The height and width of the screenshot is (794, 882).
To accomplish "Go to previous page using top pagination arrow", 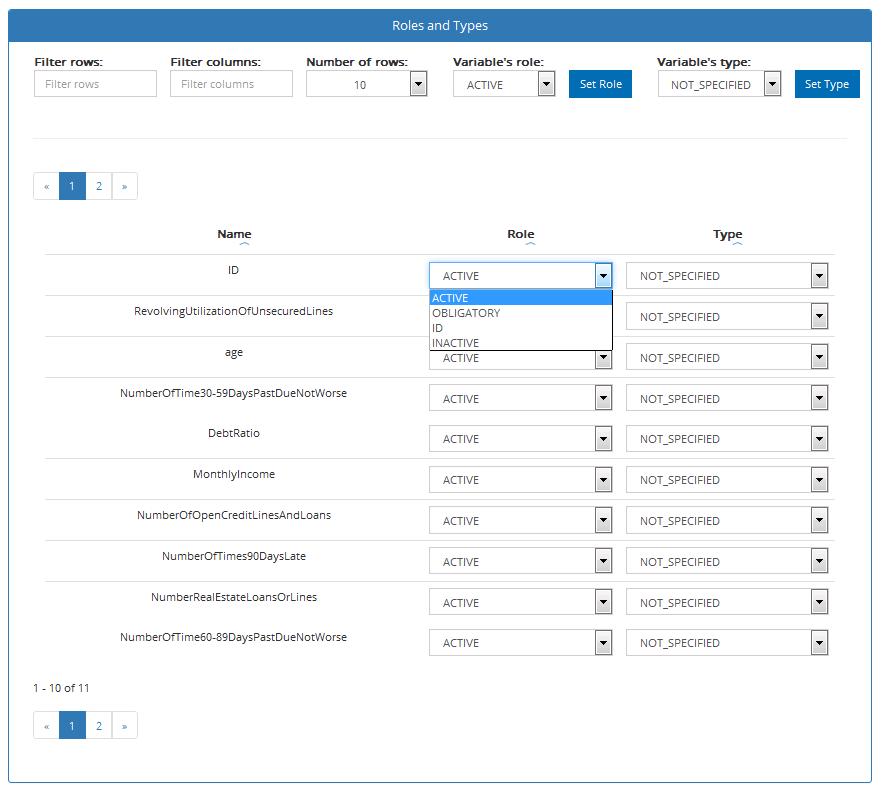I will click(x=46, y=186).
